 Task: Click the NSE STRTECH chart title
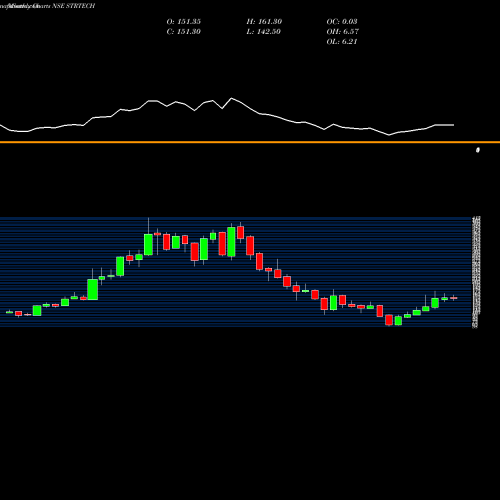[x=74, y=6]
